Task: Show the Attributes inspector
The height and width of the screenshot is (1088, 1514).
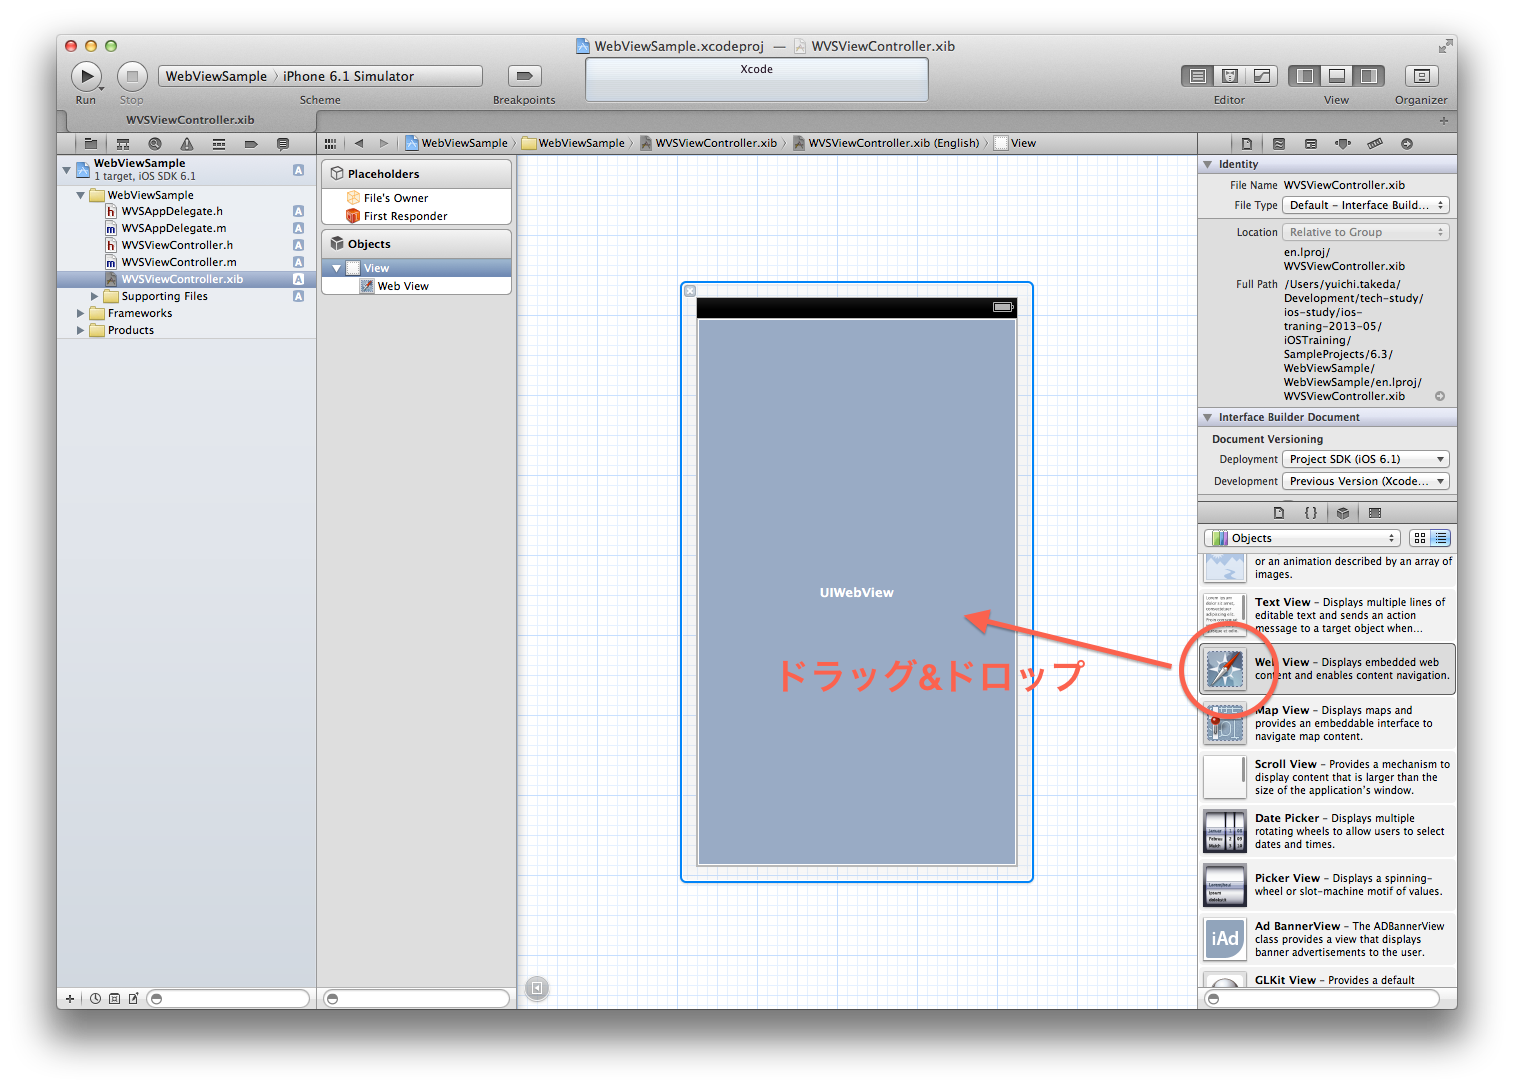Action: point(1343,144)
